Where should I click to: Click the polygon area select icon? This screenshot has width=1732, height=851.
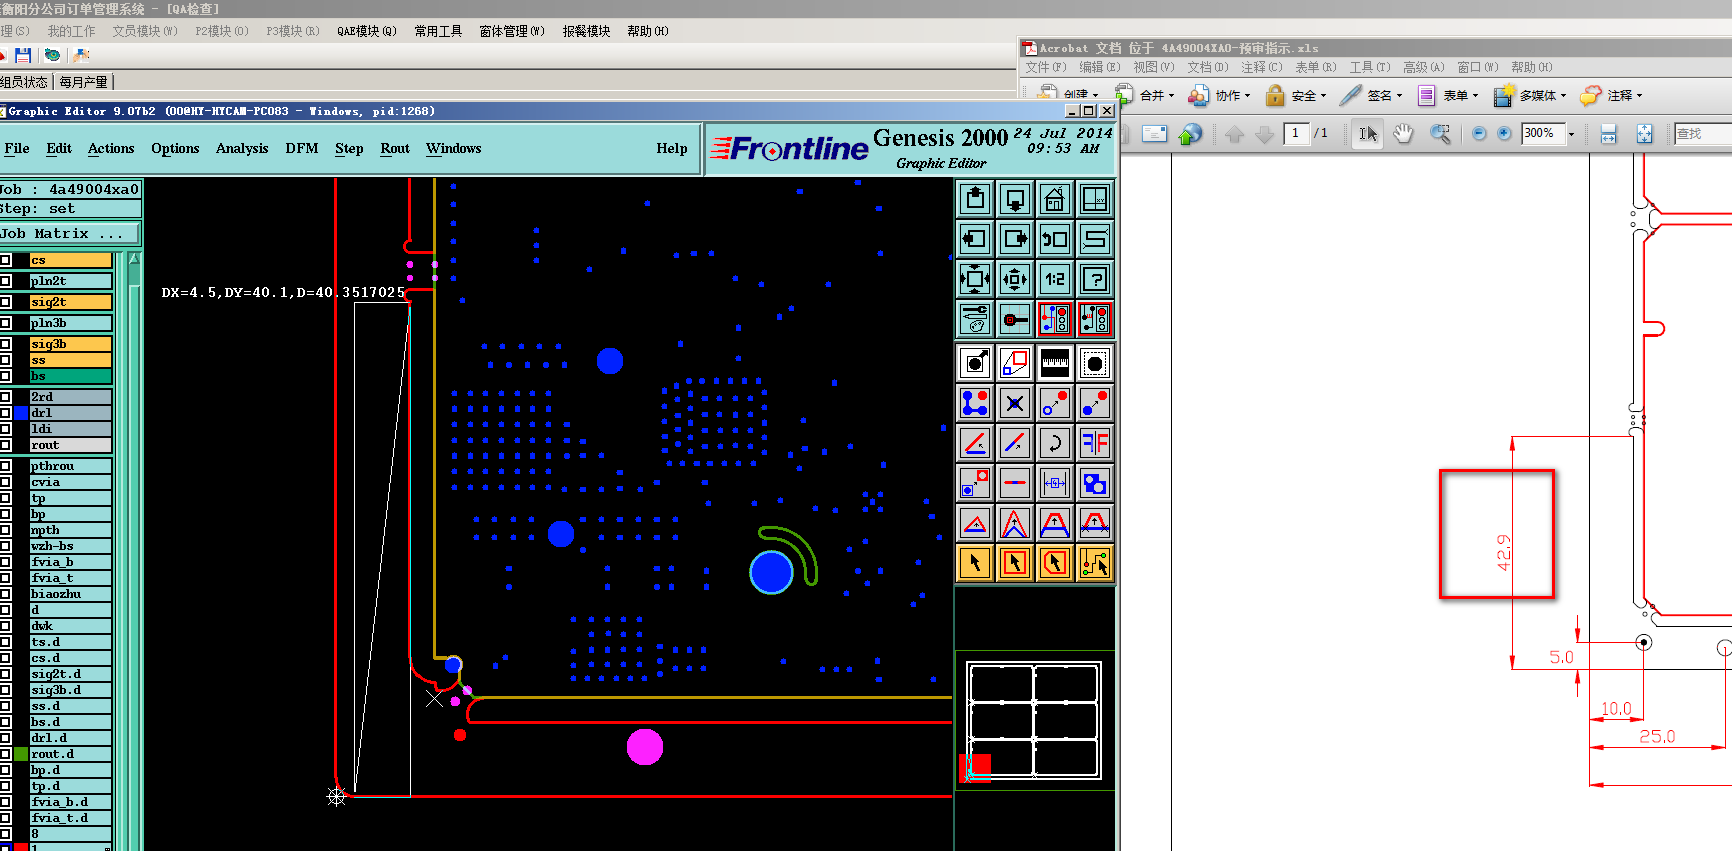coord(1055,563)
